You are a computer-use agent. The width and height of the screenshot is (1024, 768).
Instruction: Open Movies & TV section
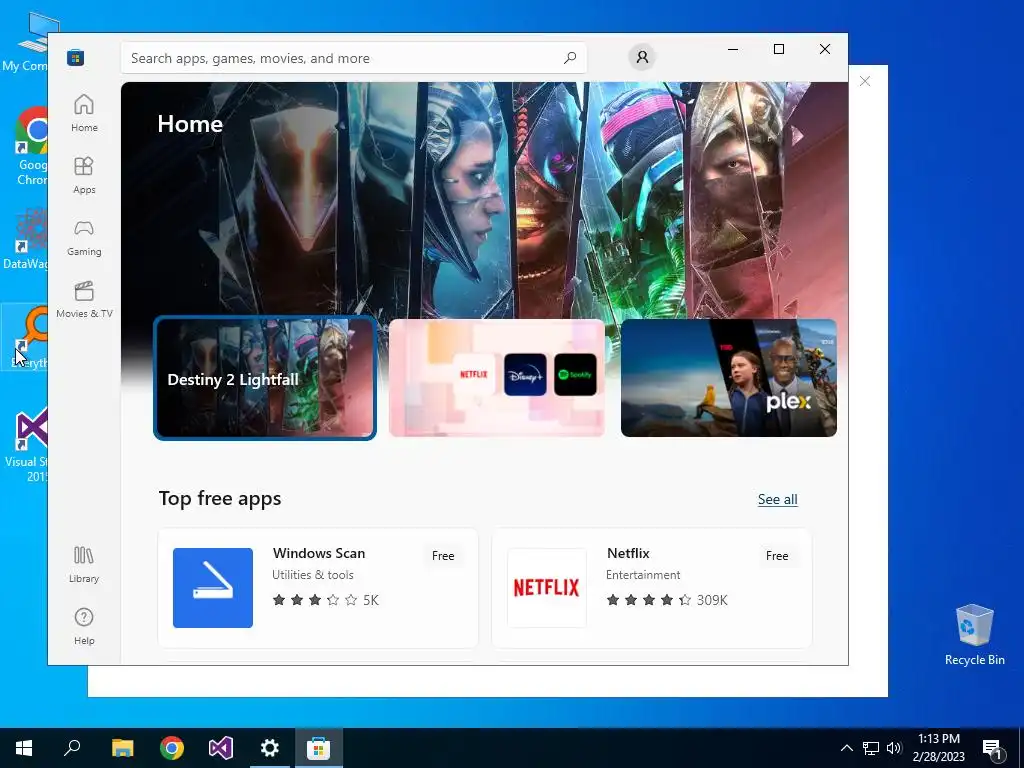point(84,299)
